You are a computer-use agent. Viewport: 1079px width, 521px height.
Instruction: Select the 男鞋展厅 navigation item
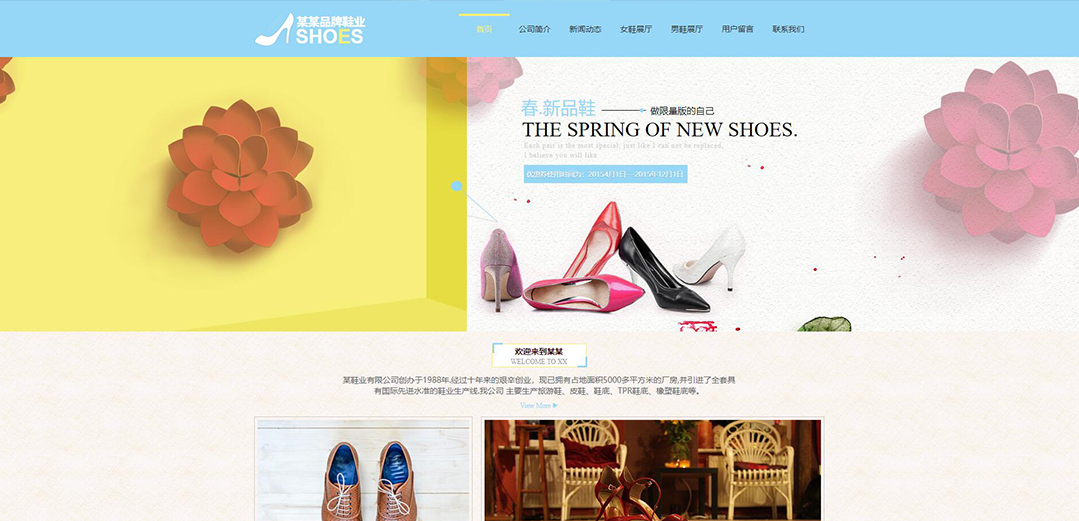pyautogui.click(x=687, y=30)
